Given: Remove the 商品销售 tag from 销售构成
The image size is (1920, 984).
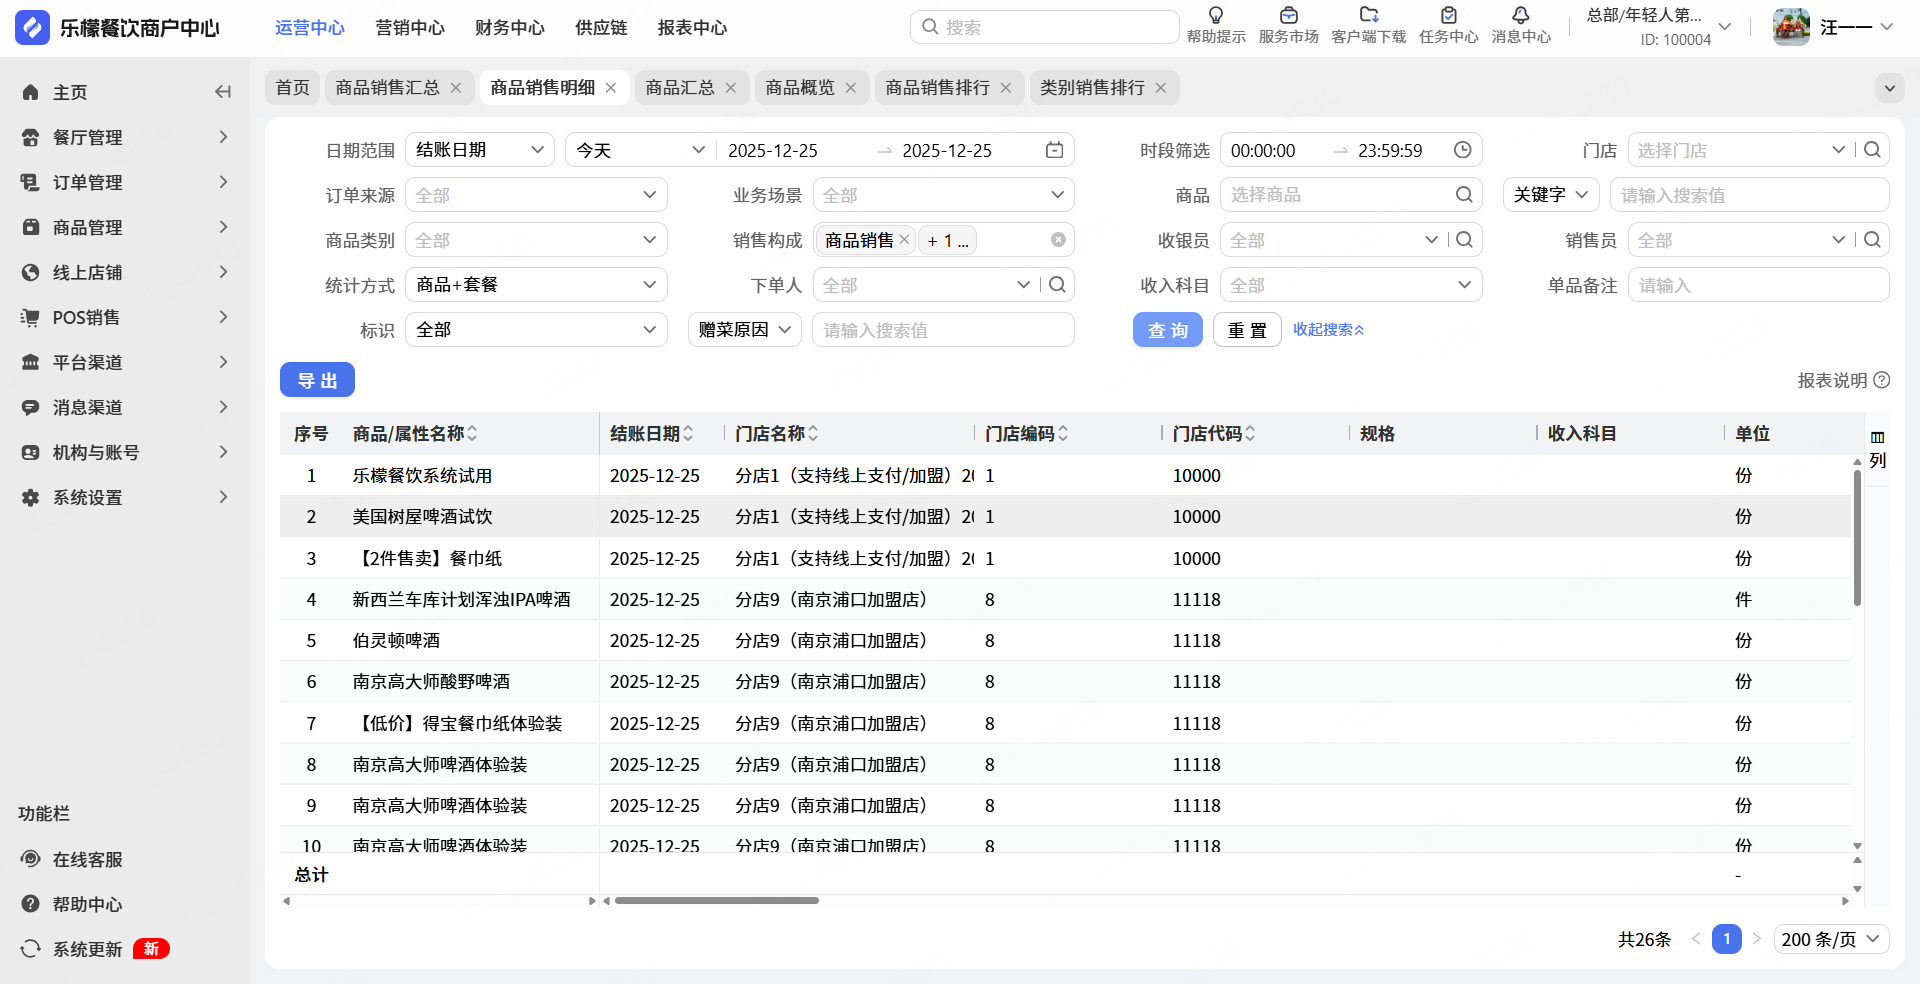Looking at the screenshot, I should click(904, 240).
